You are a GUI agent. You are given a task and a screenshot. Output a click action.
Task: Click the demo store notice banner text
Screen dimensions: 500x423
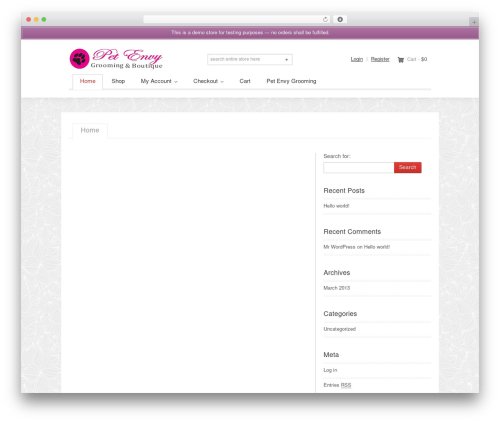(250, 33)
